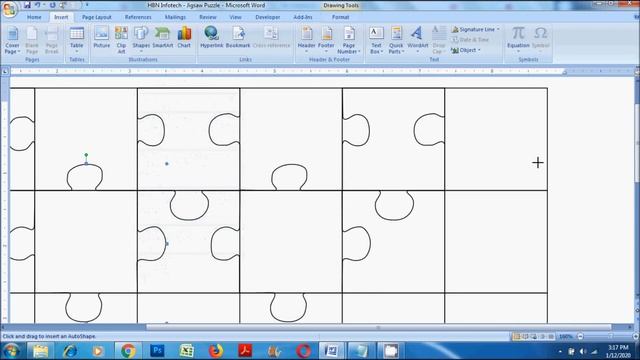Screen dimensions: 640x360
Task: Click the Cross-reference button
Action: (x=271, y=38)
